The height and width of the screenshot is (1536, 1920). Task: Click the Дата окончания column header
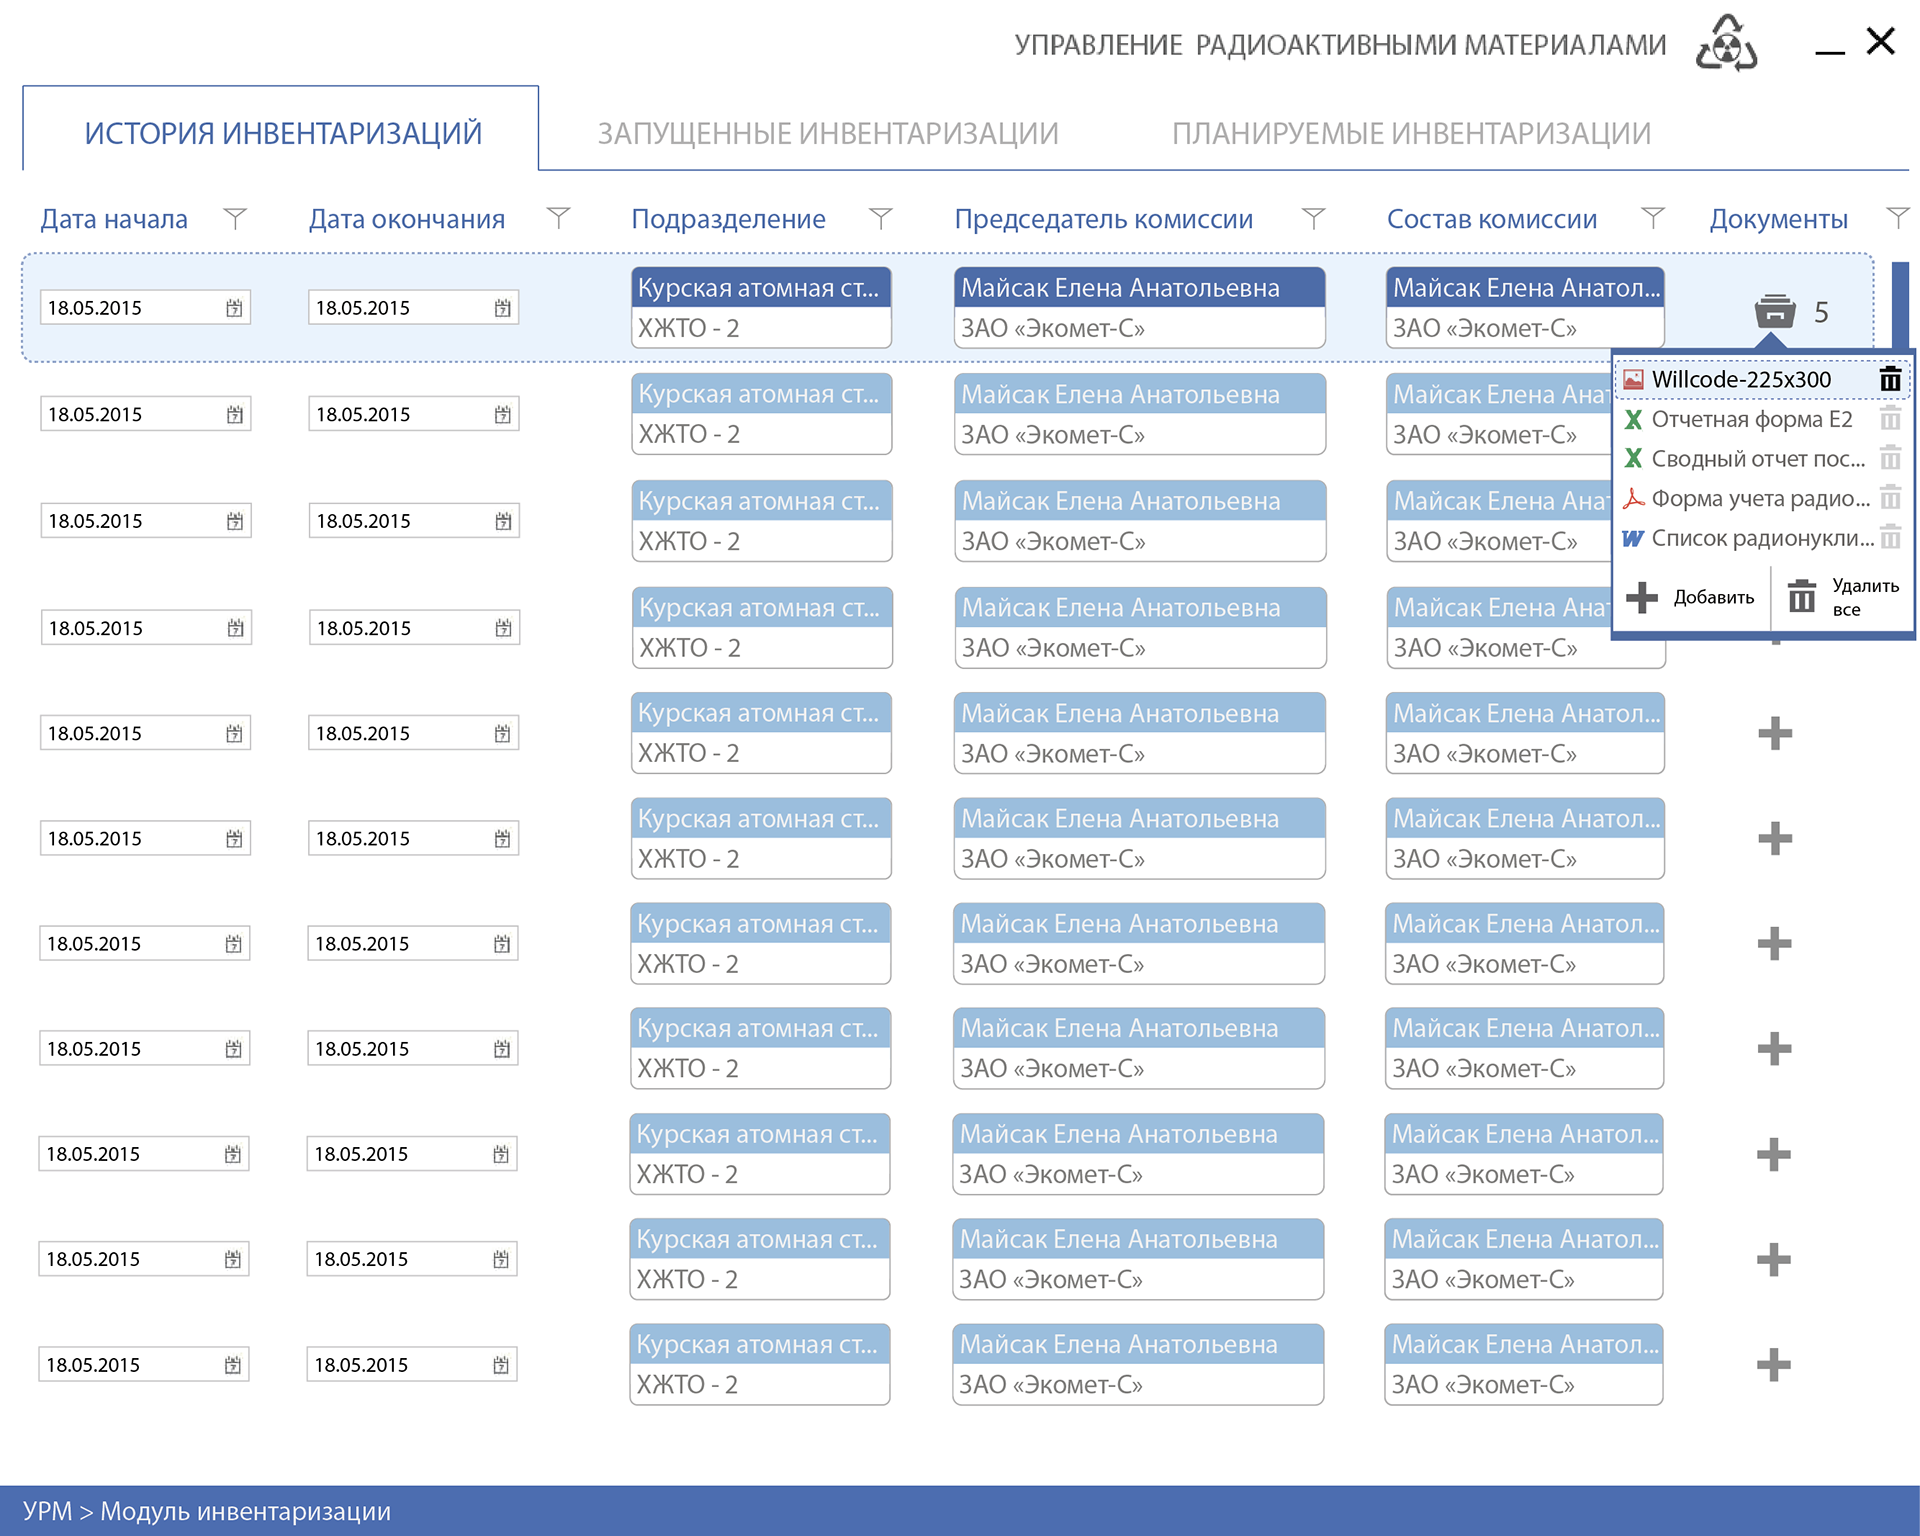[406, 219]
